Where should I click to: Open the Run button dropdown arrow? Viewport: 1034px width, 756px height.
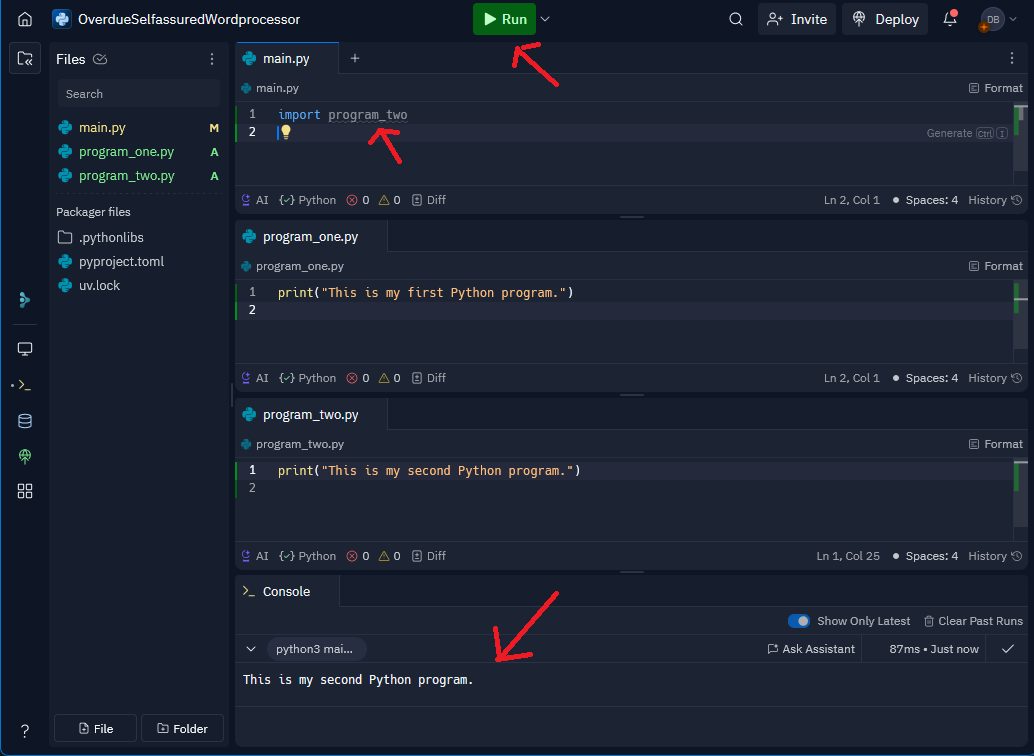(545, 19)
